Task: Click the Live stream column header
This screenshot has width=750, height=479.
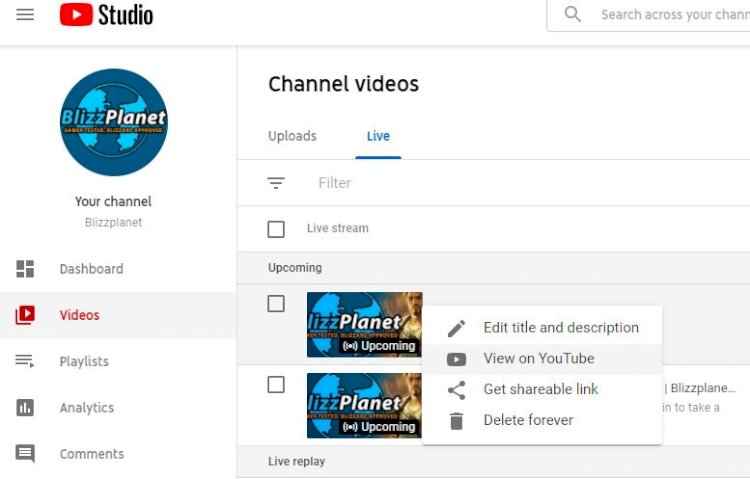Action: point(338,228)
